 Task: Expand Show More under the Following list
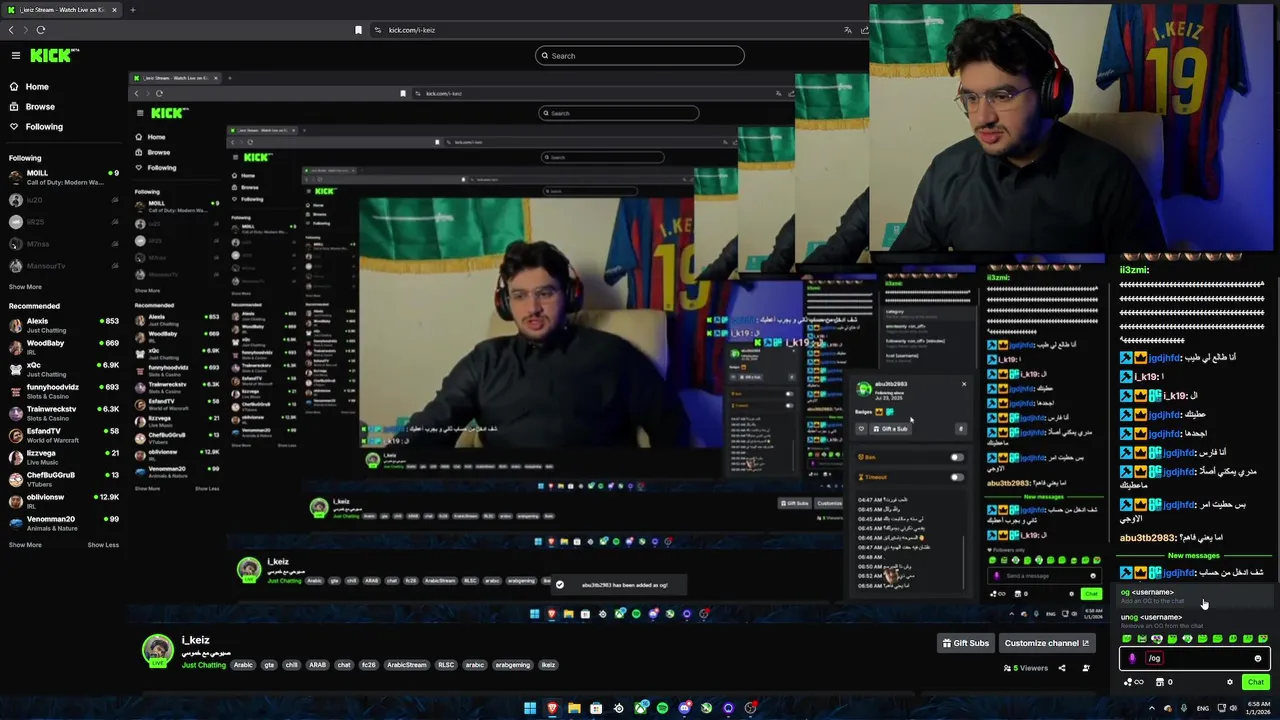coord(25,287)
